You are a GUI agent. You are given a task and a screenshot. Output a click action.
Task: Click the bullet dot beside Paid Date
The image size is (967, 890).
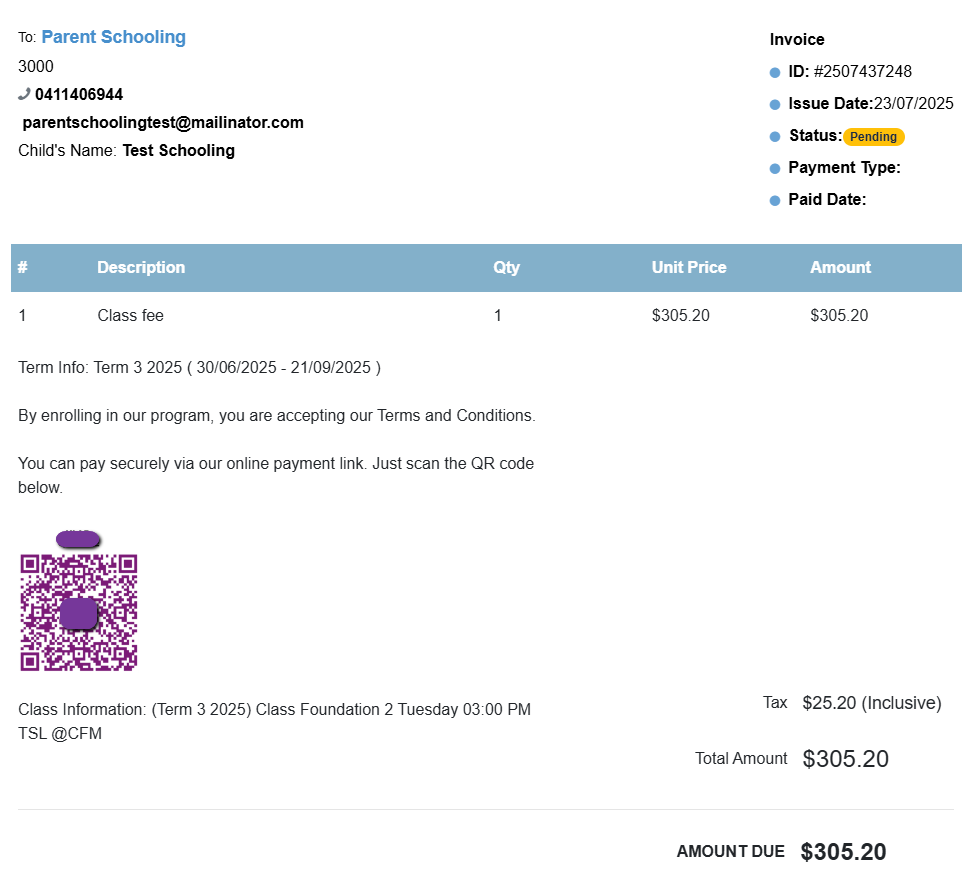click(774, 201)
